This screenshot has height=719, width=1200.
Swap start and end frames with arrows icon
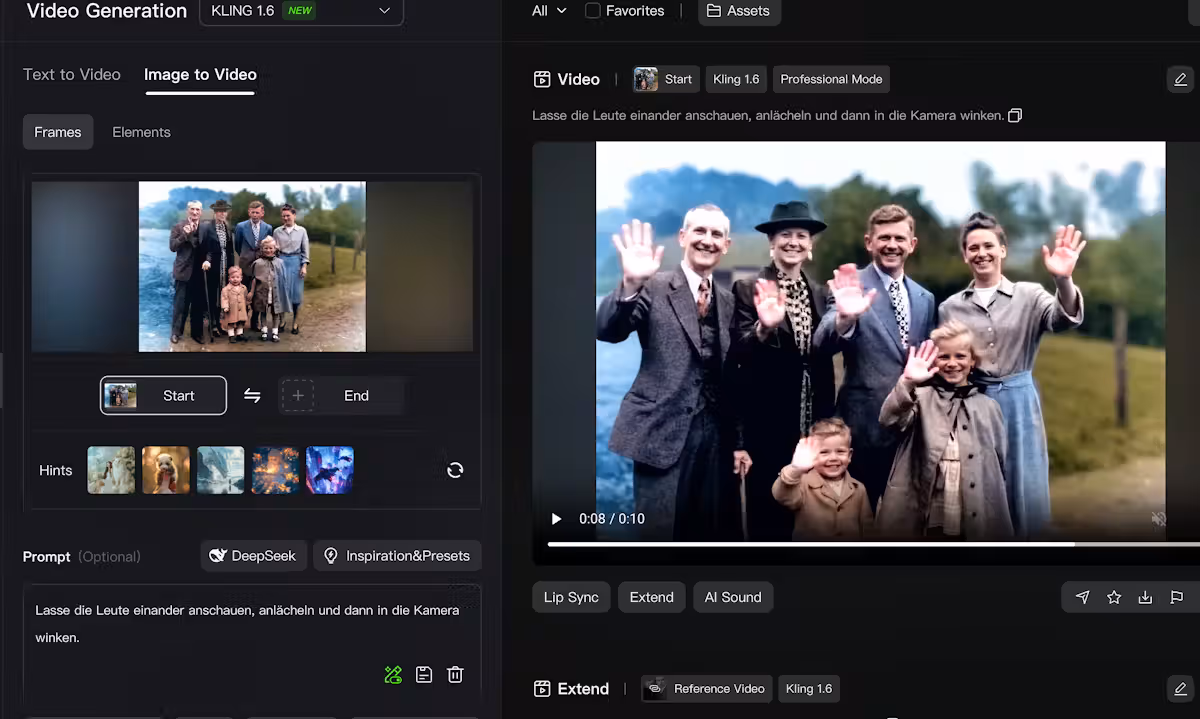[252, 395]
